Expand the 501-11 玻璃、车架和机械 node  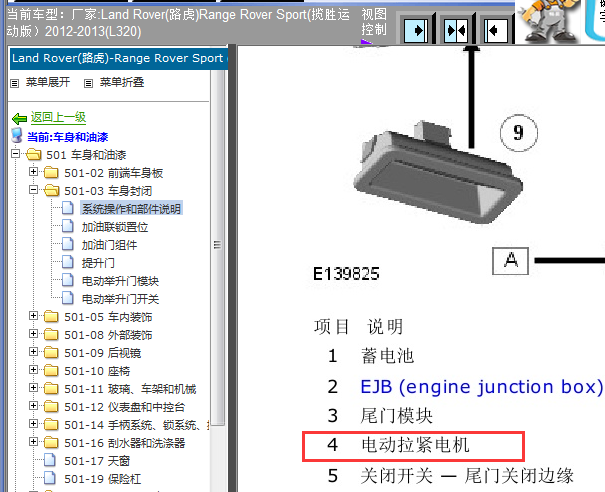pos(34,388)
